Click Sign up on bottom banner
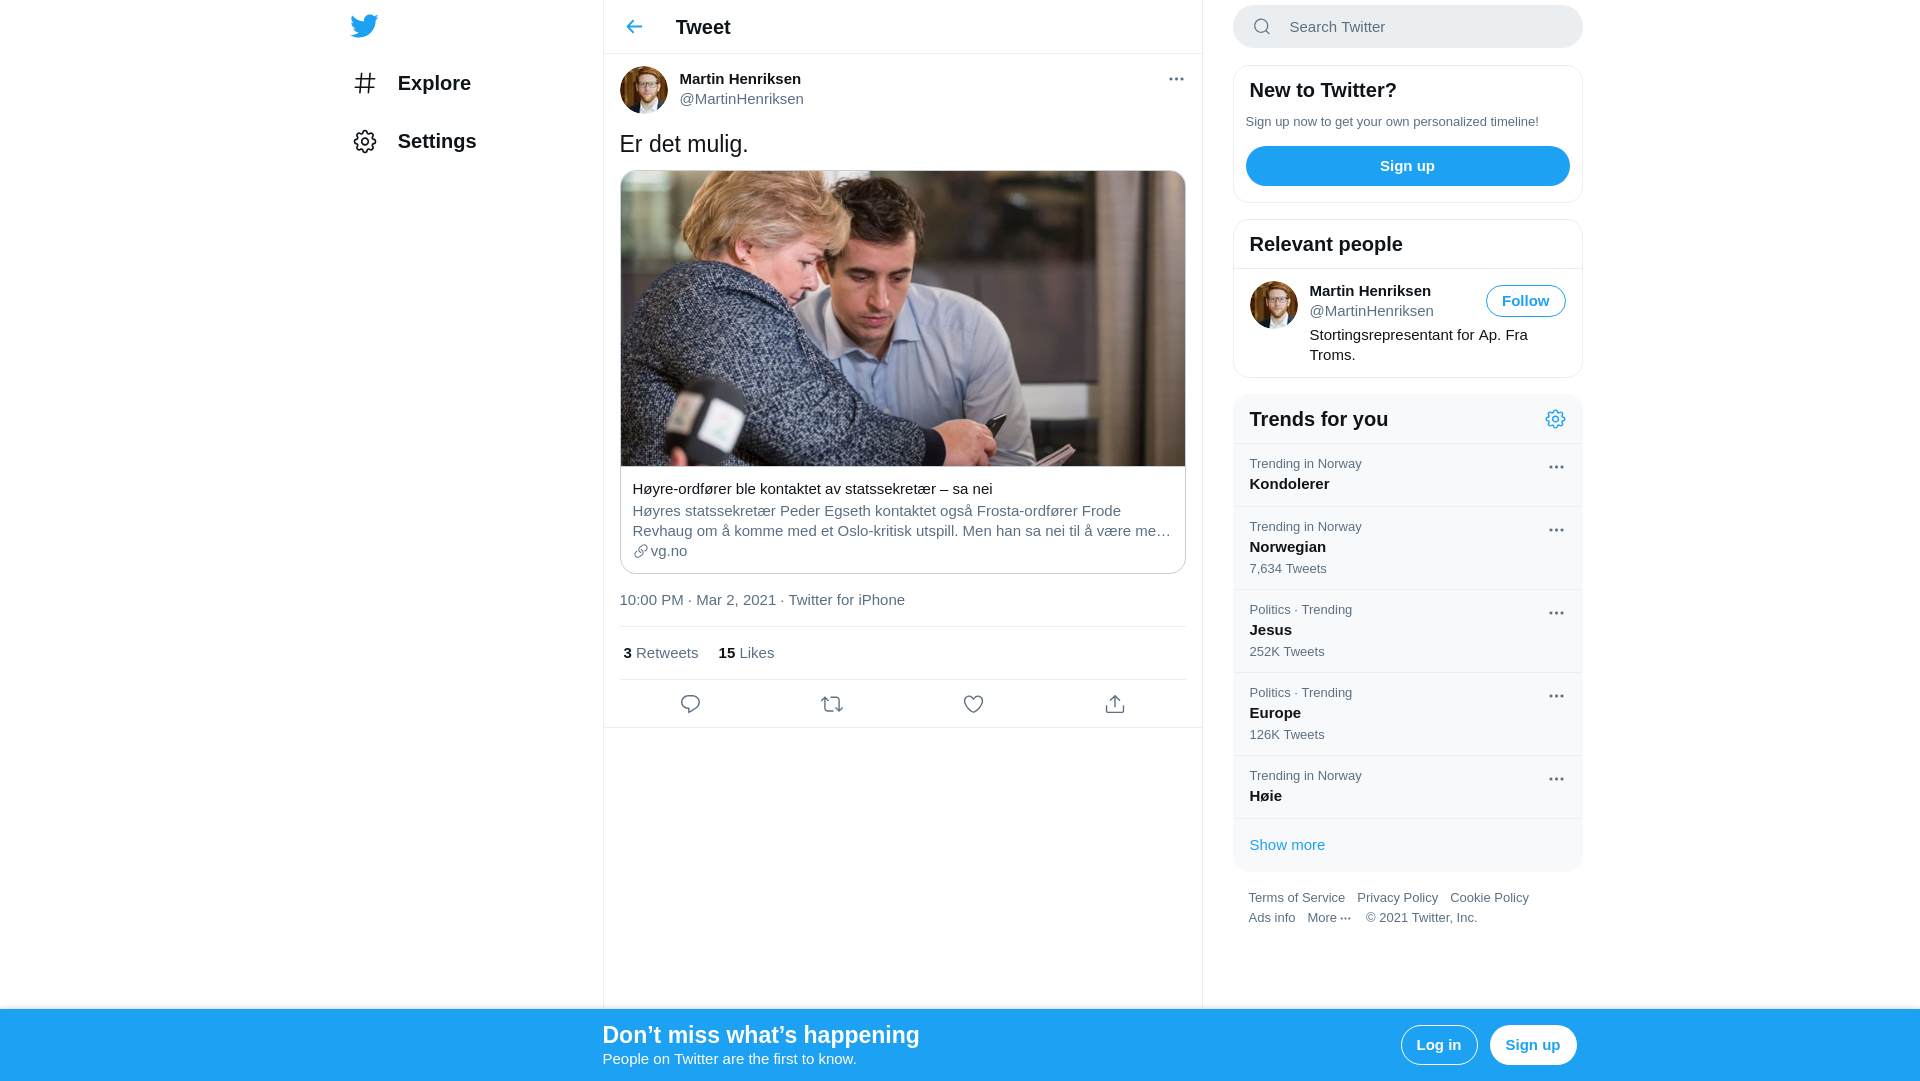This screenshot has width=1920, height=1081. click(x=1533, y=1045)
